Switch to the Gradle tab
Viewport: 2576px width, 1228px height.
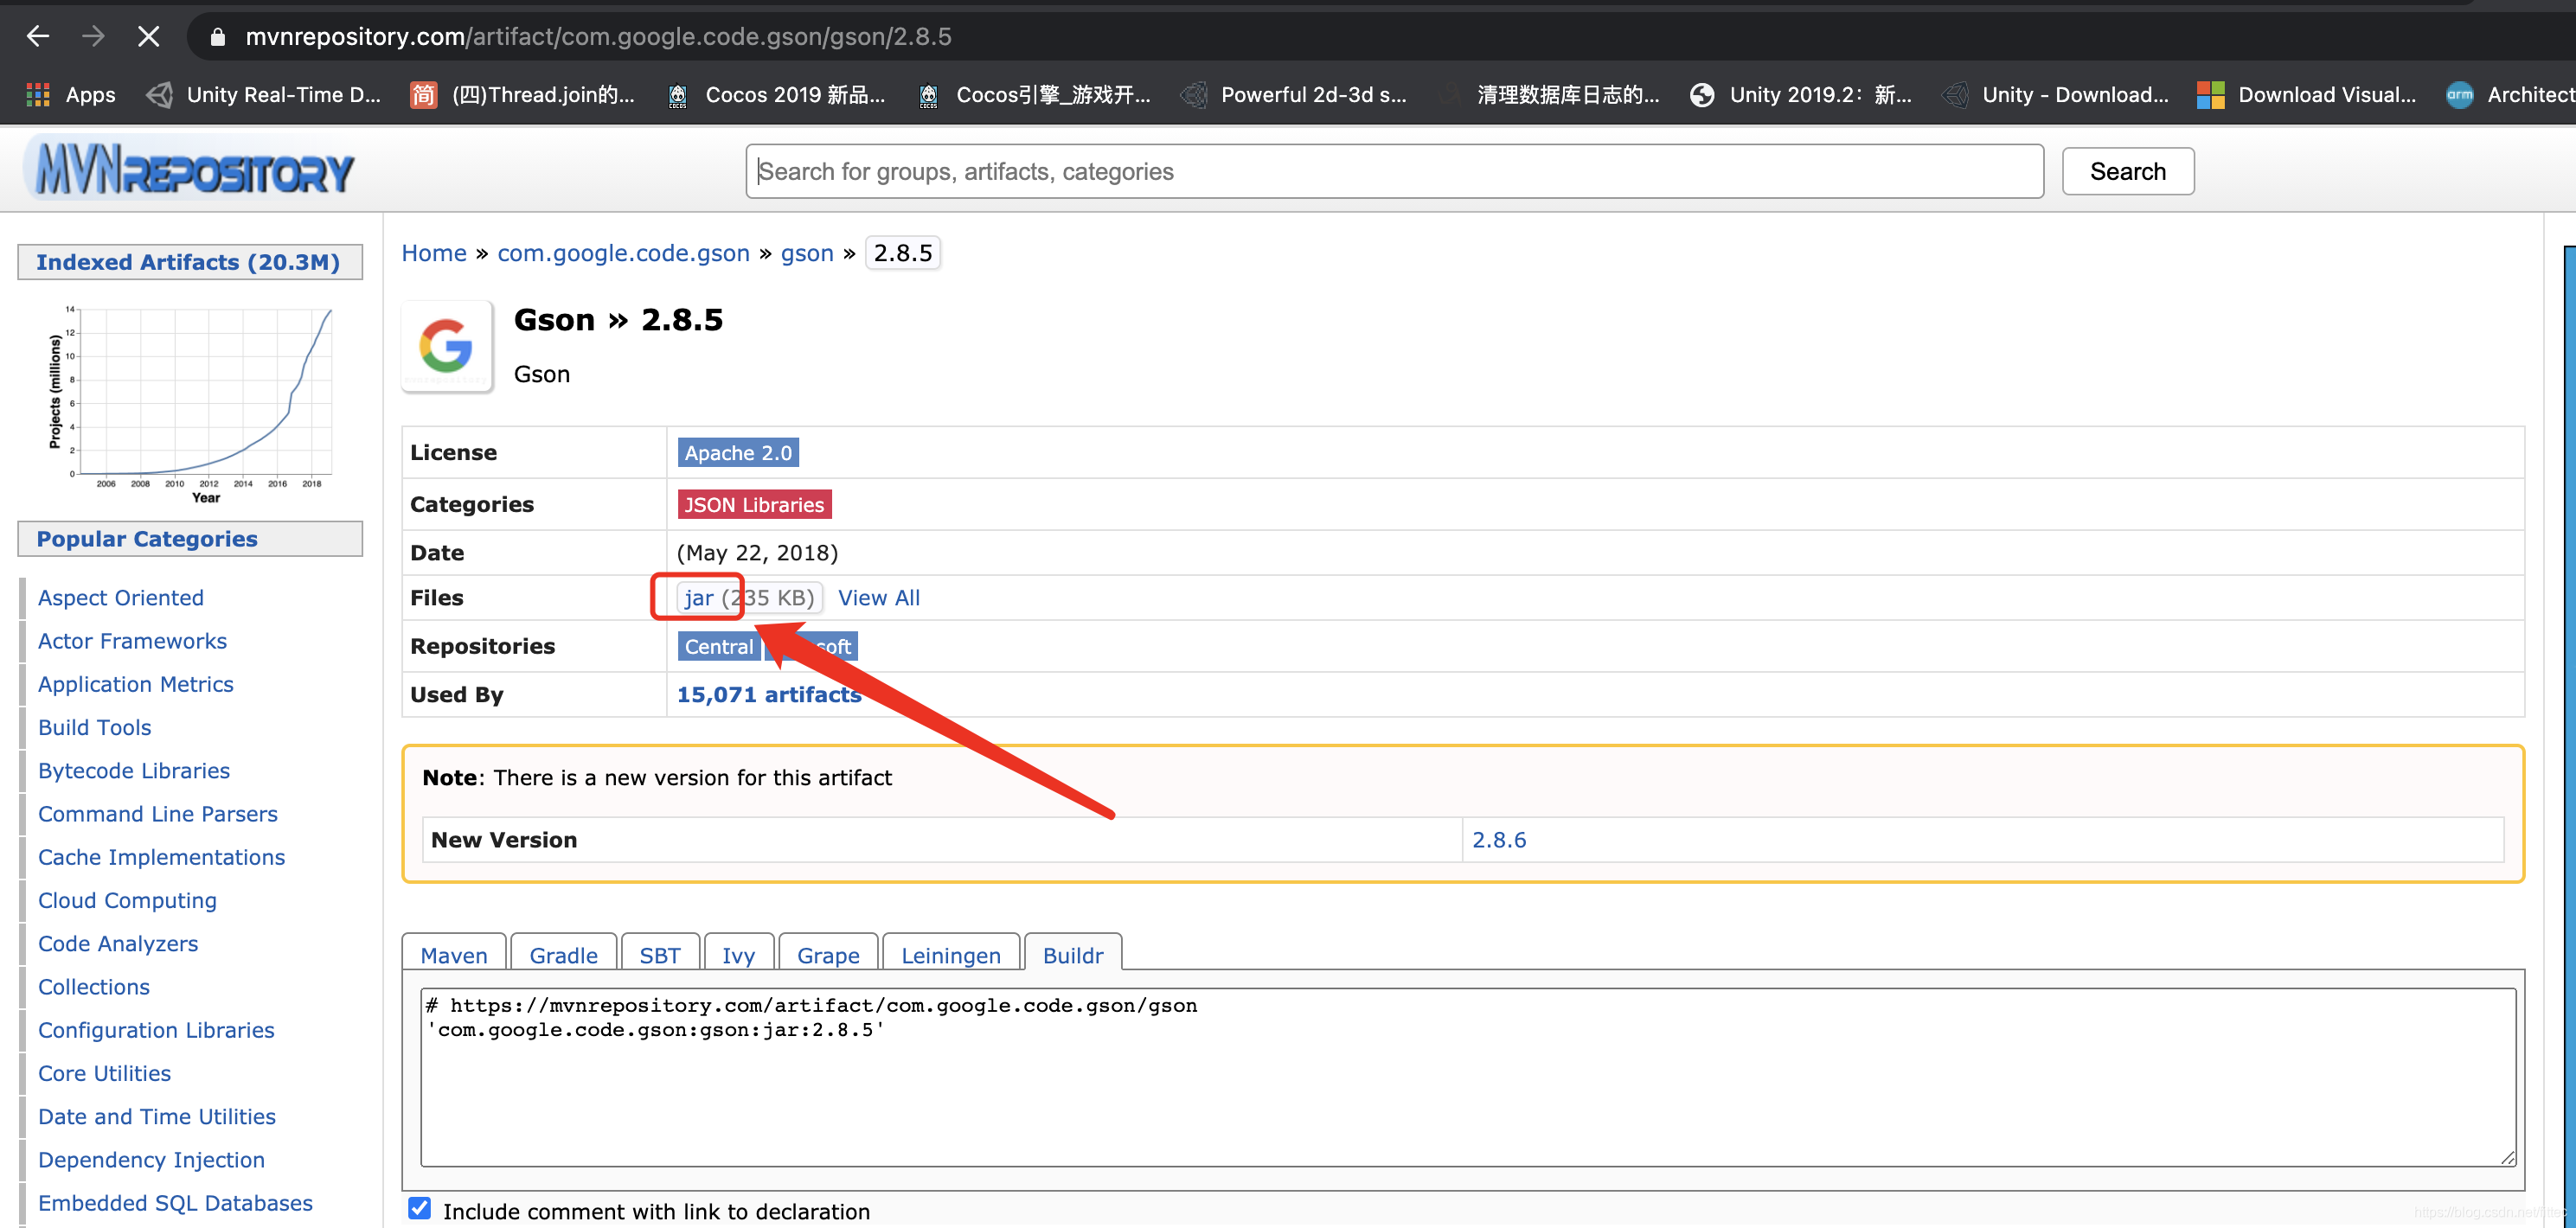click(x=563, y=954)
